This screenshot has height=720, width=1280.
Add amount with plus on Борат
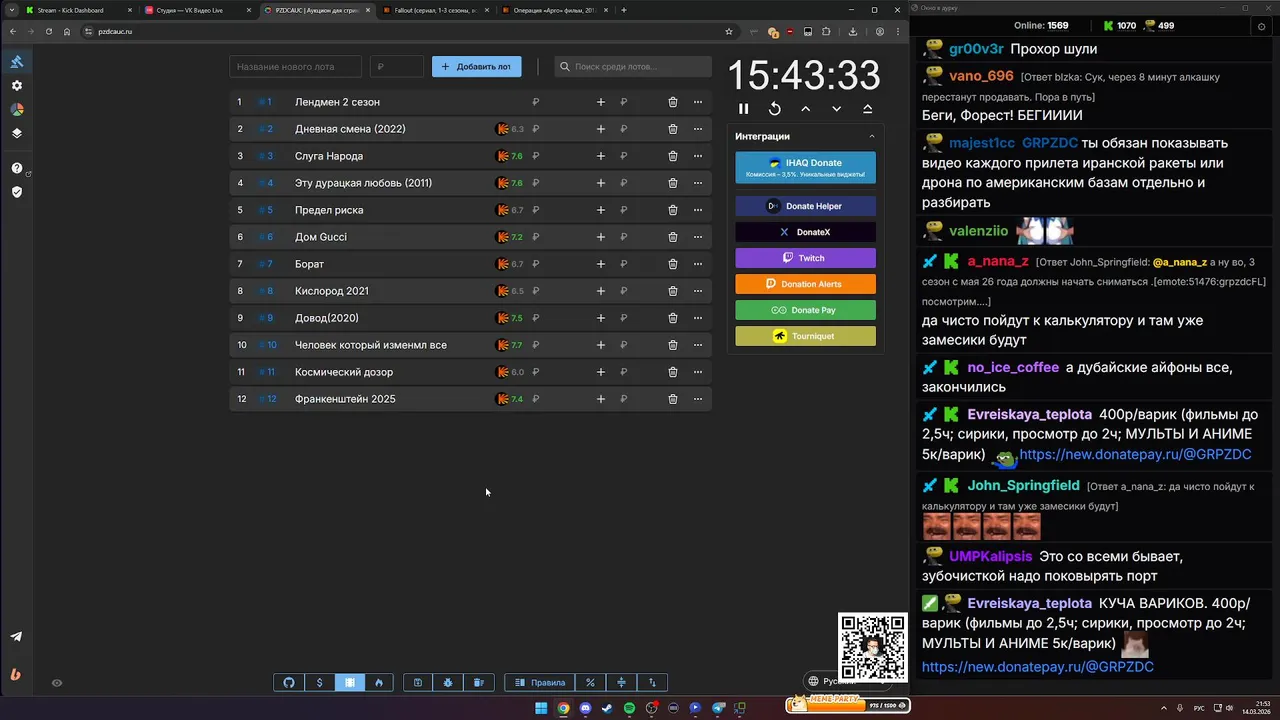click(x=601, y=264)
